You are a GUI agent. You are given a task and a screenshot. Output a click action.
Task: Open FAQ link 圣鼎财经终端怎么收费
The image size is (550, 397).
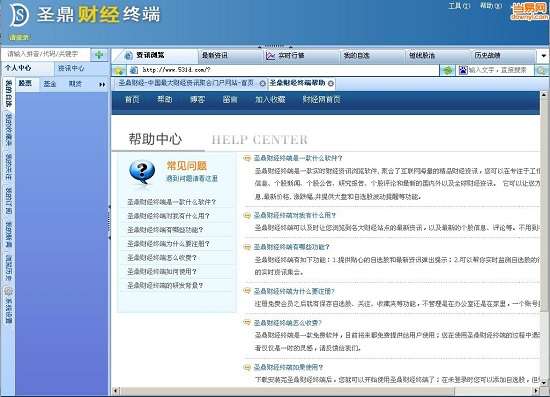pos(162,258)
